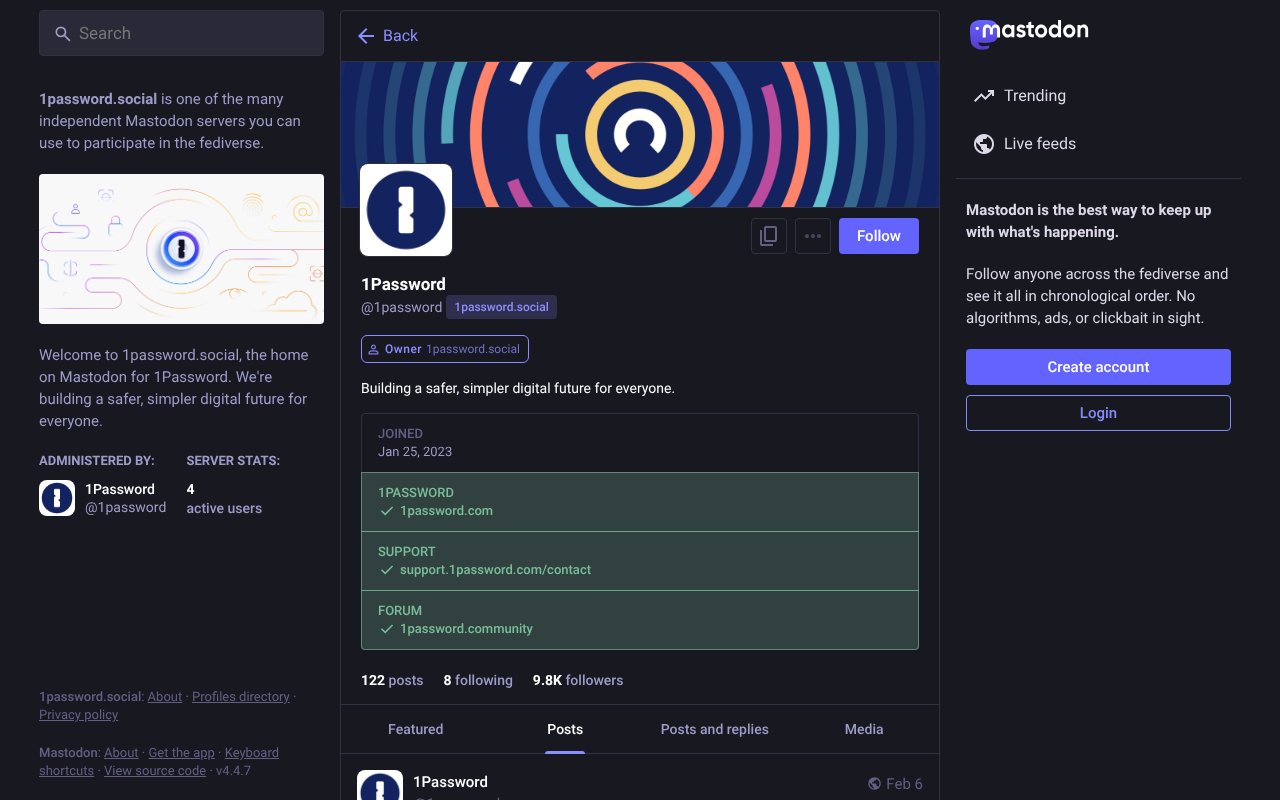Switch to the Featured tab

(x=415, y=729)
